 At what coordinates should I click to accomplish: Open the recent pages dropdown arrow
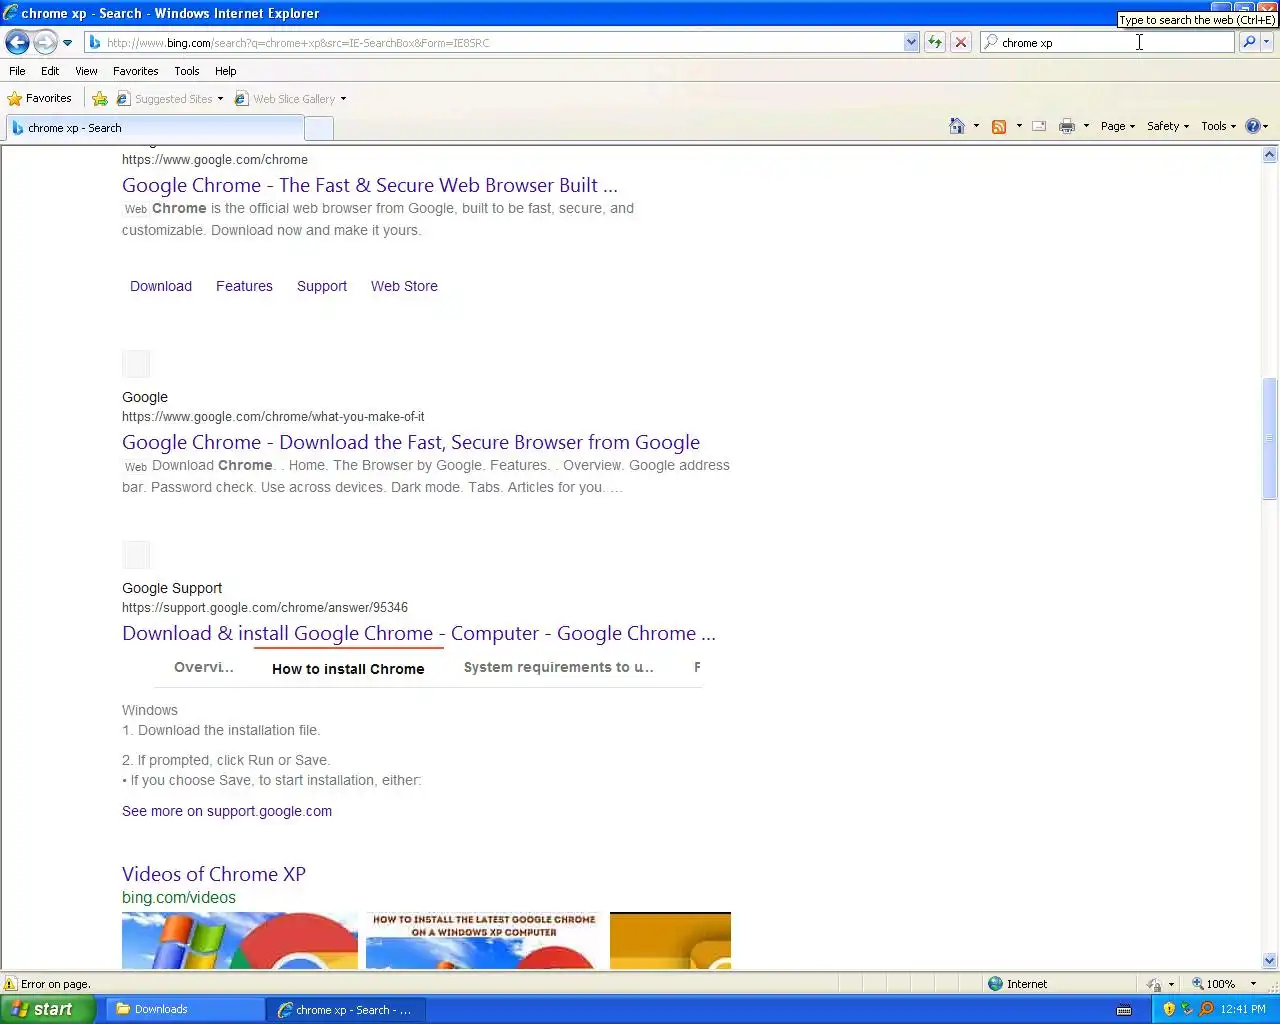tap(67, 43)
